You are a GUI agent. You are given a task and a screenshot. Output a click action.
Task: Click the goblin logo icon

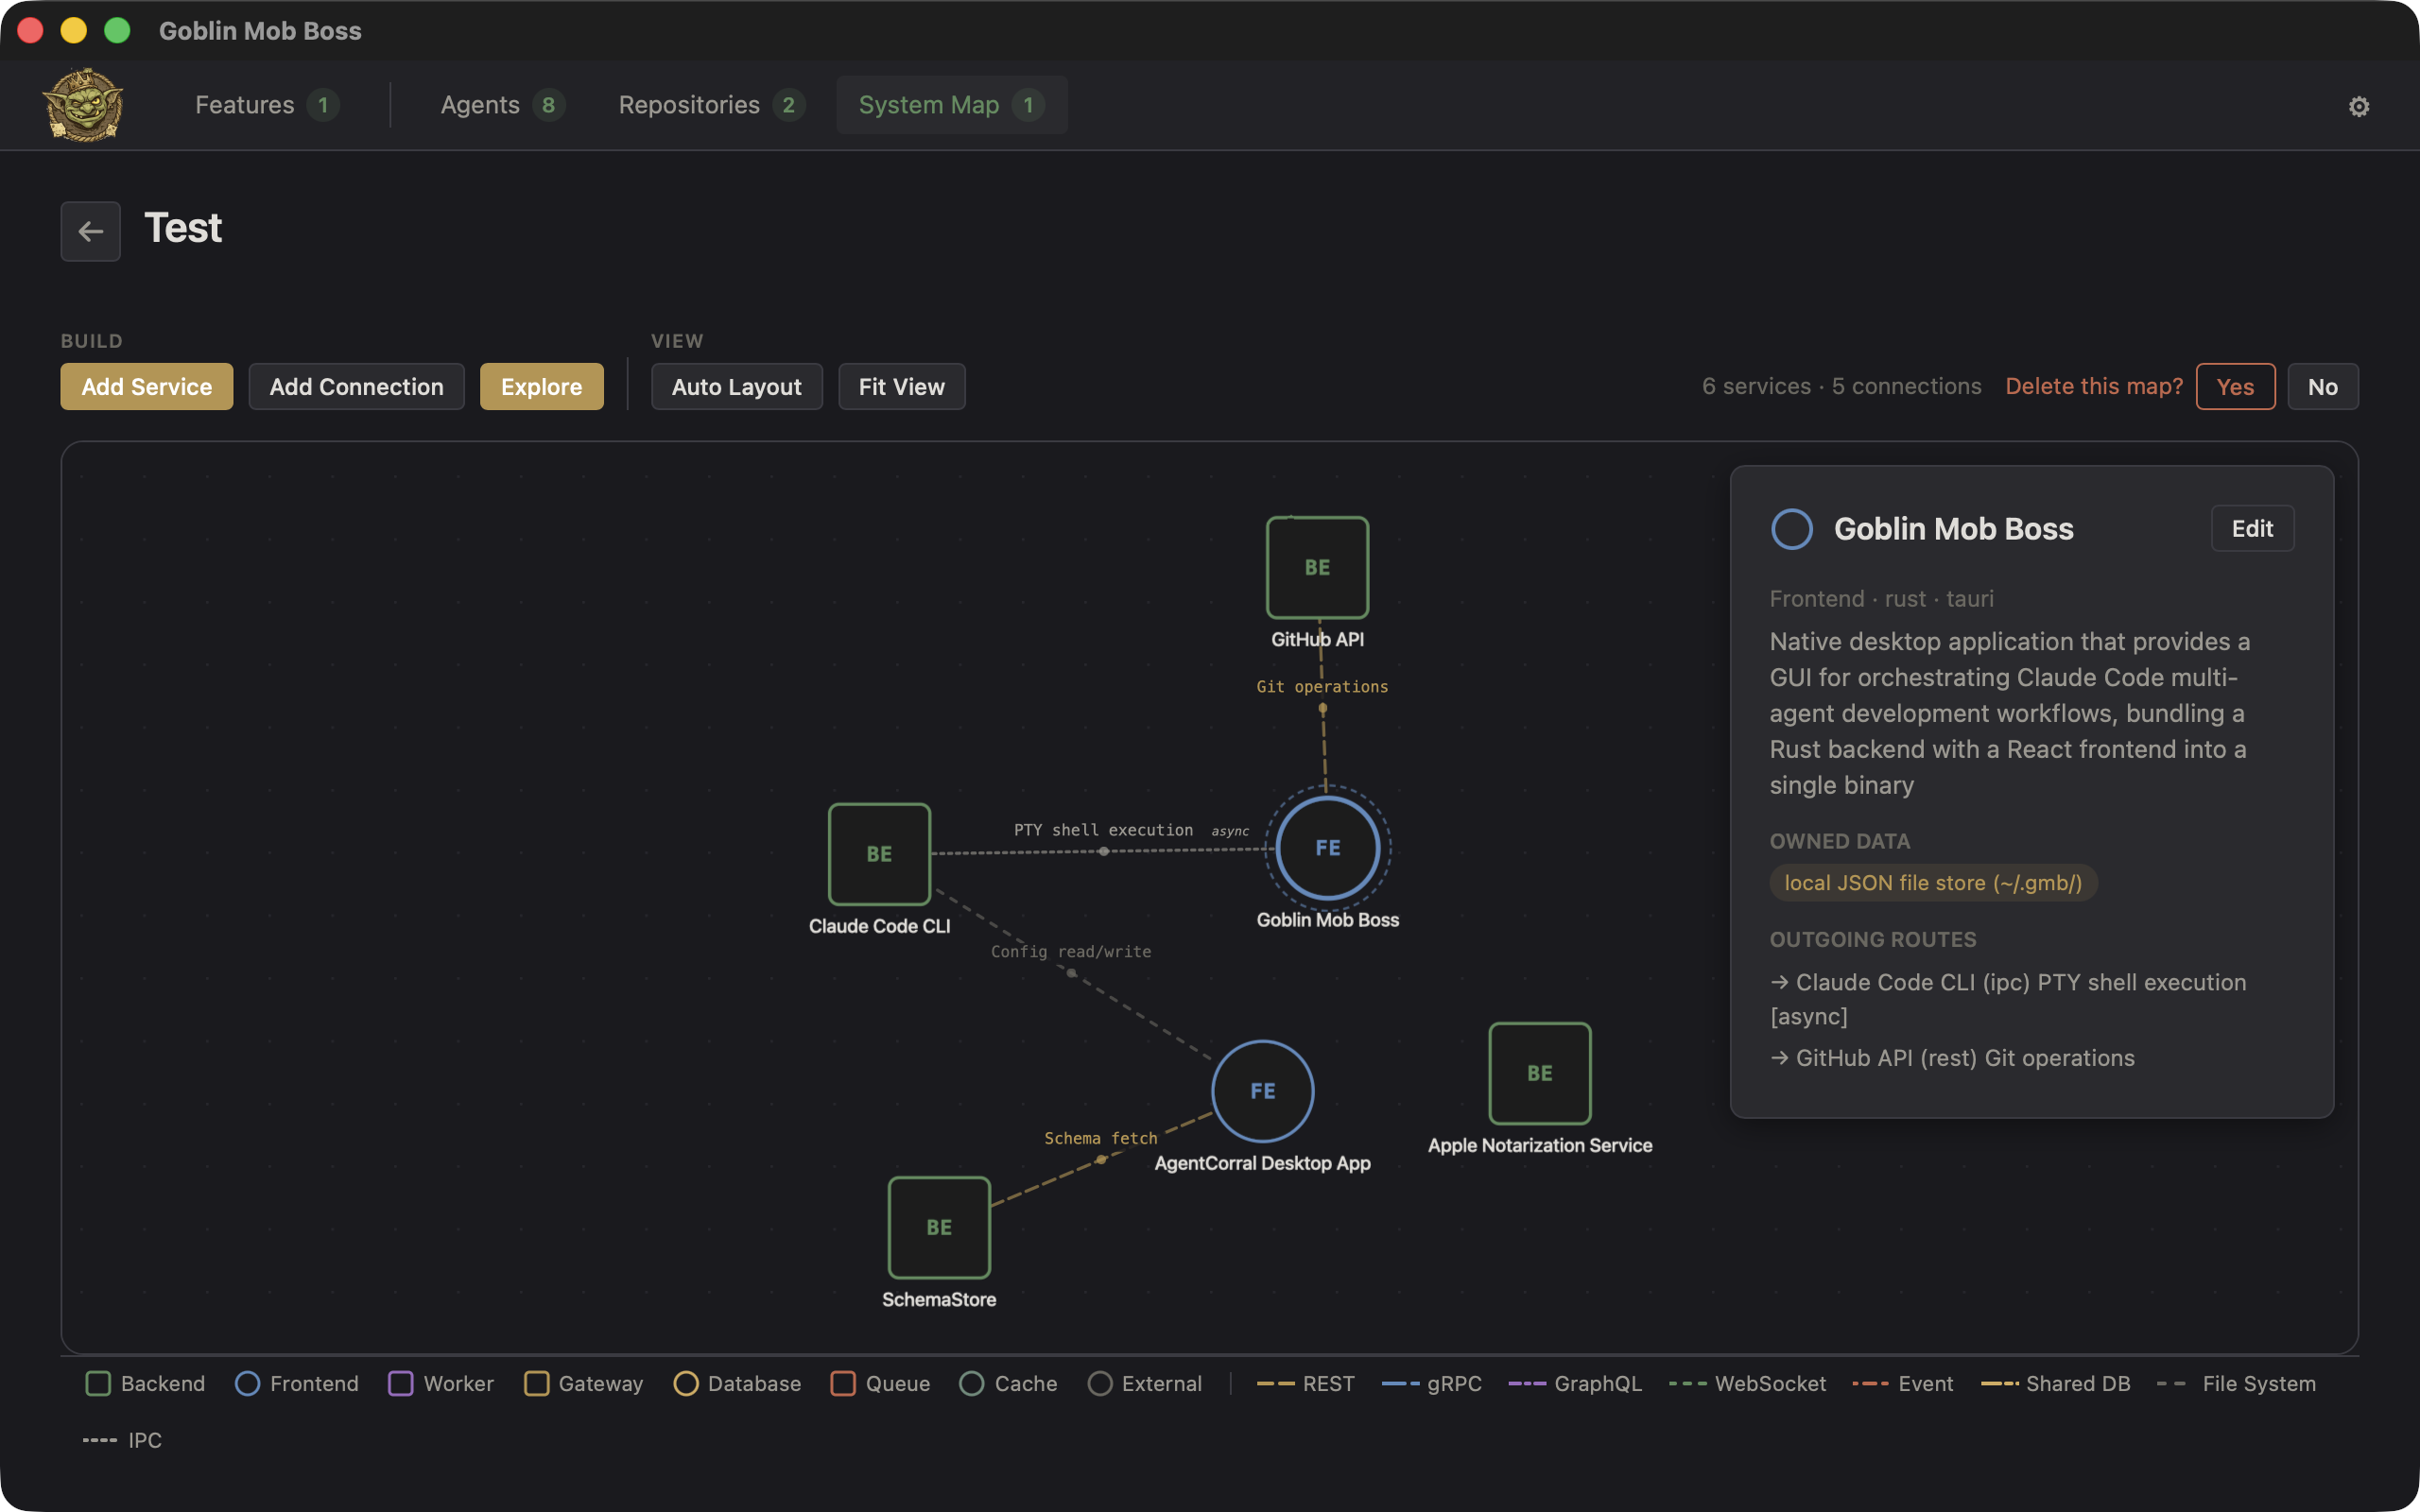[x=83, y=105]
